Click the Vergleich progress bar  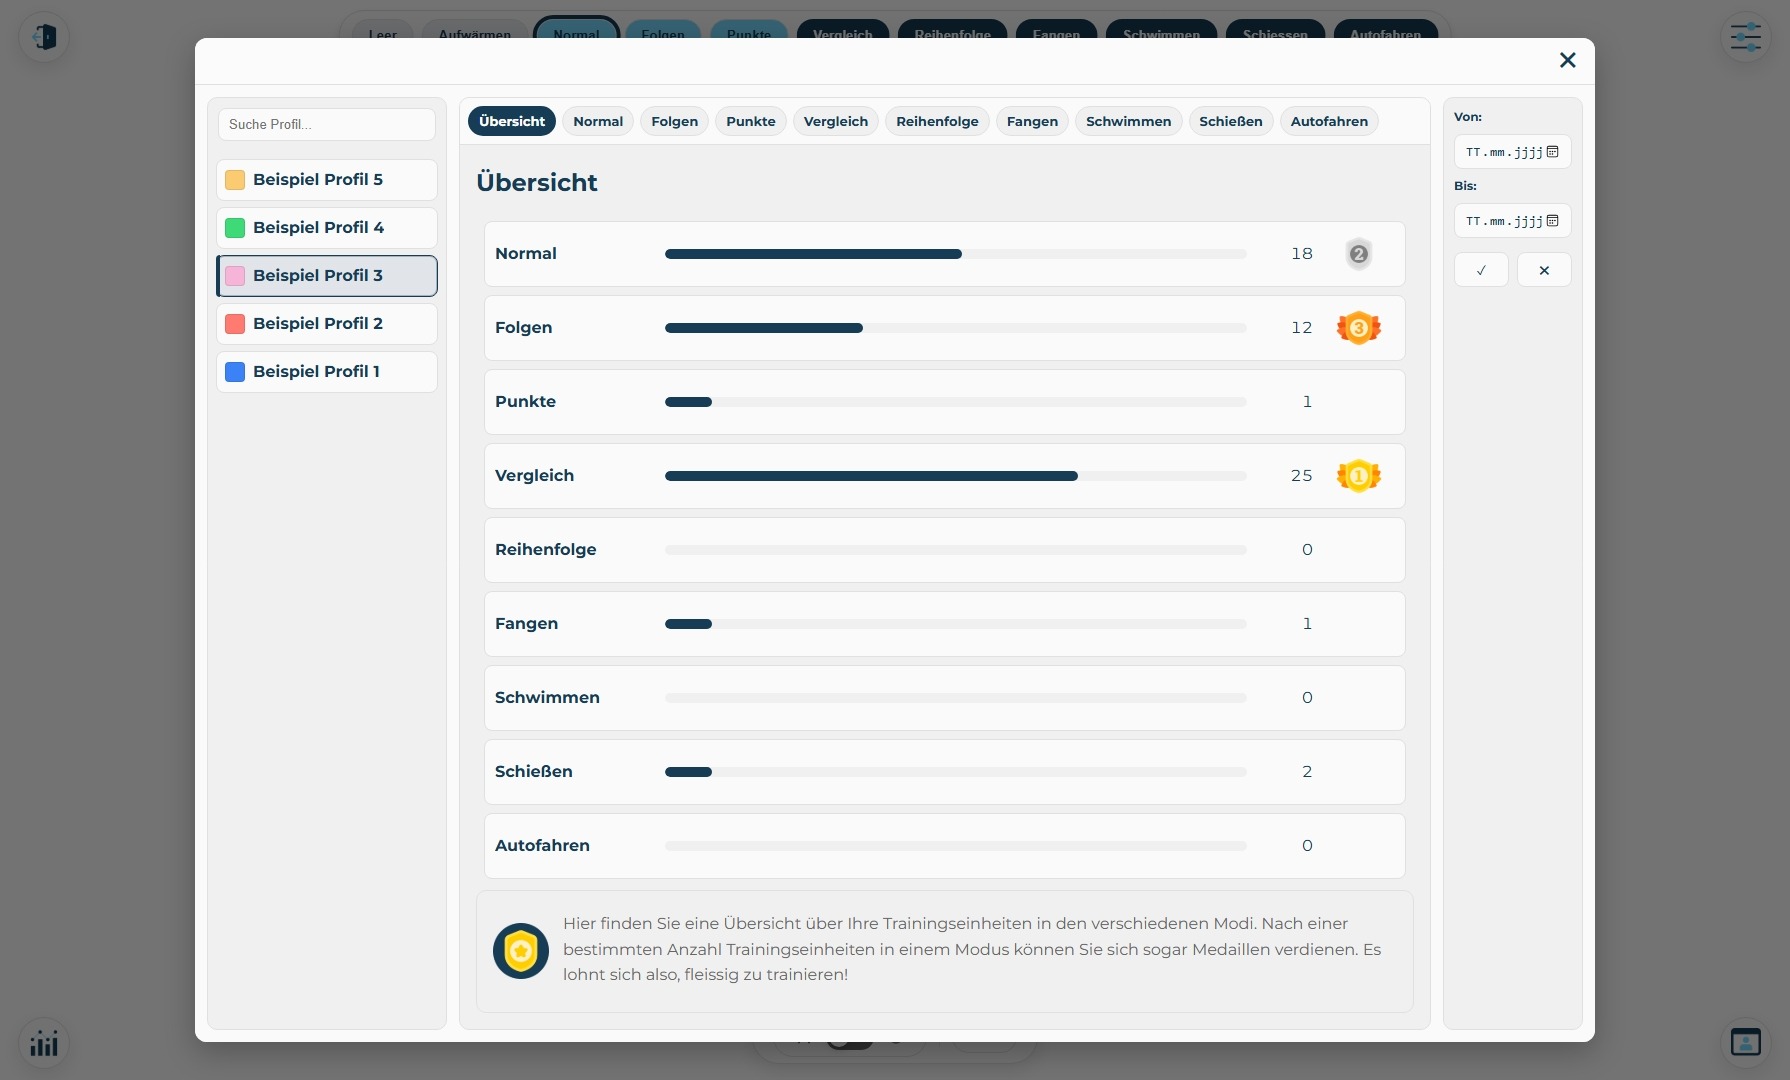(955, 476)
